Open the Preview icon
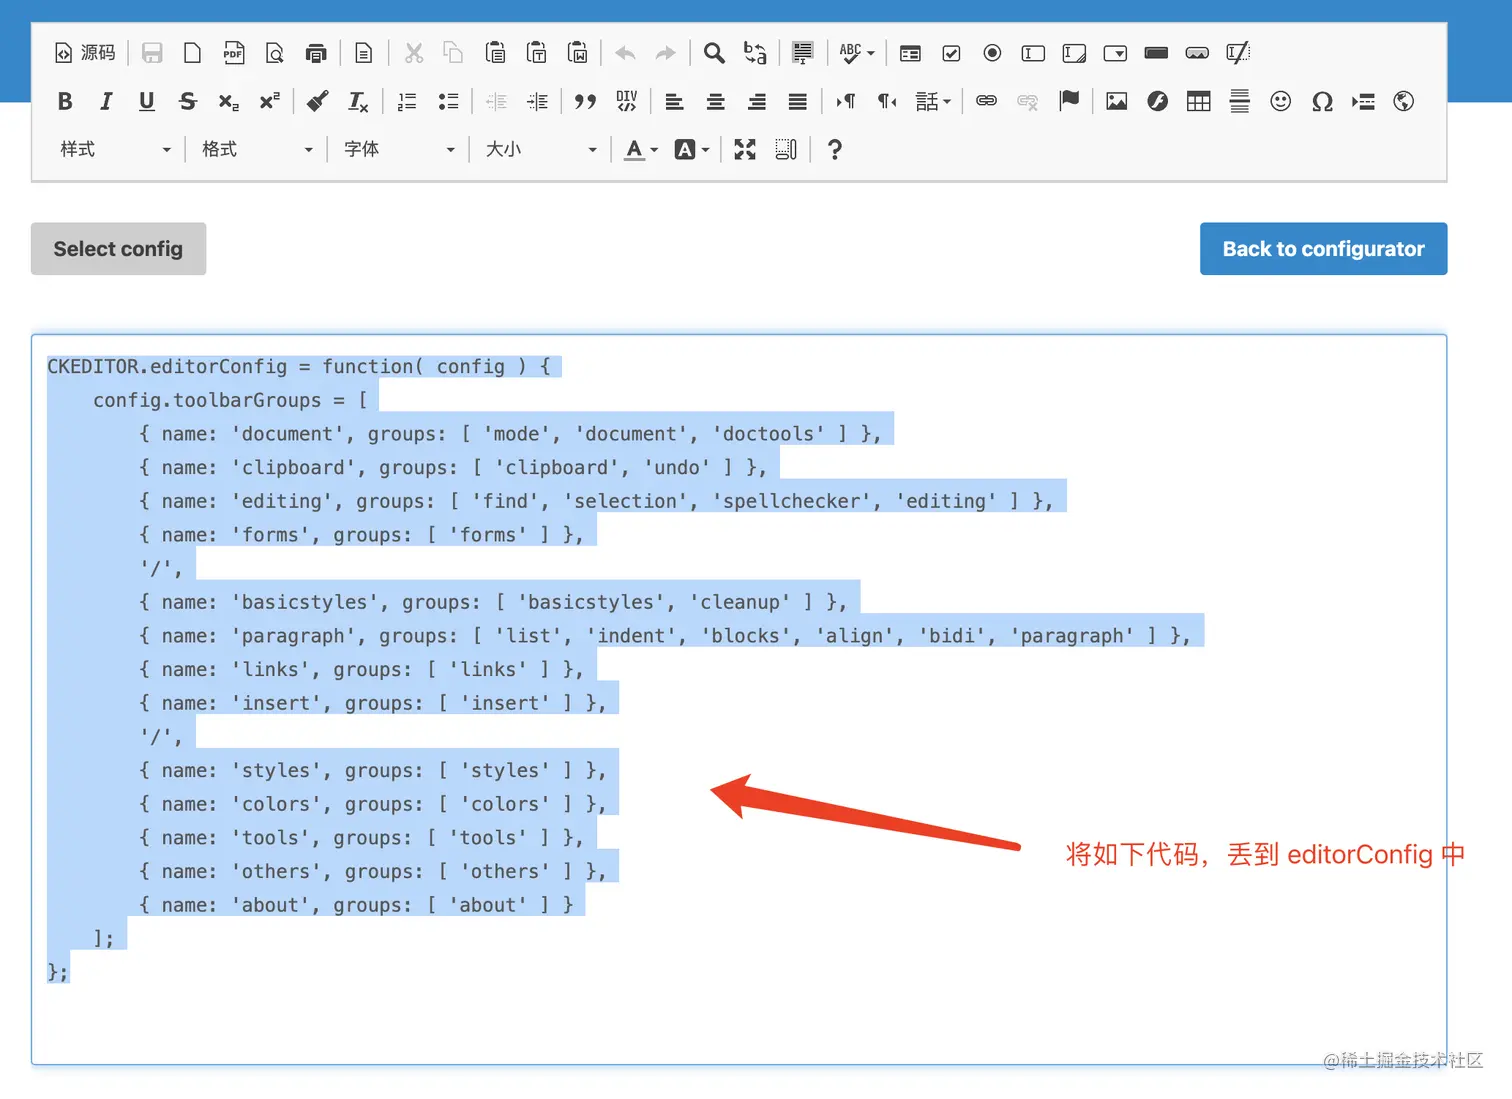This screenshot has width=1512, height=1099. [275, 53]
